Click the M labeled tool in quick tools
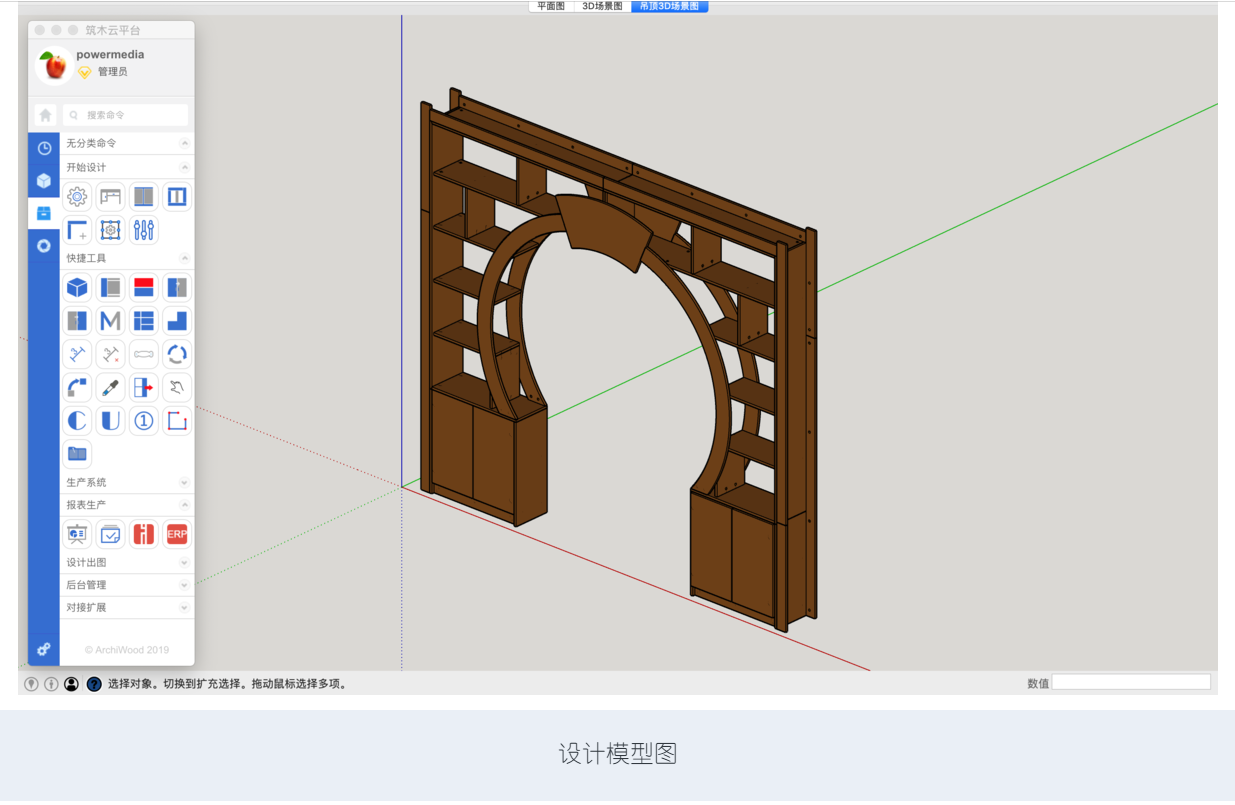This screenshot has height=805, width=1235. coord(110,321)
